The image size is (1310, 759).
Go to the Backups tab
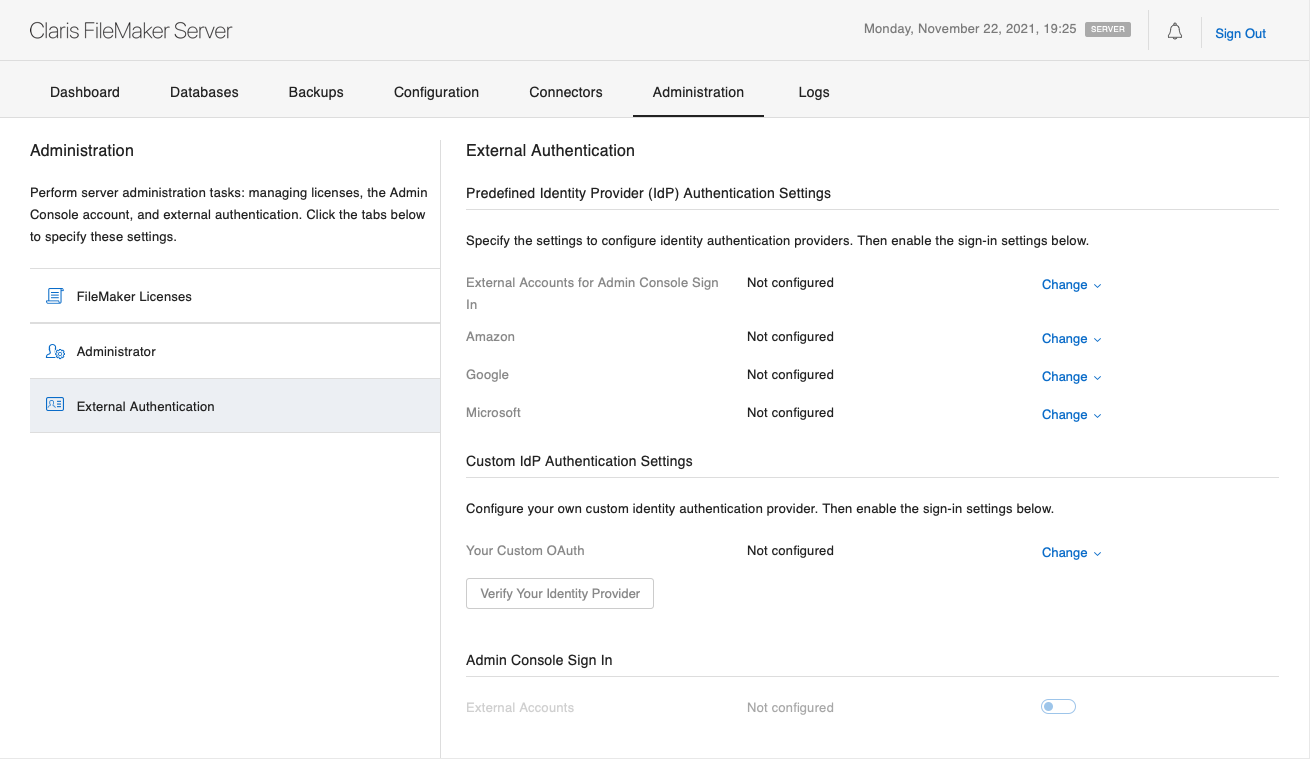[x=316, y=92]
